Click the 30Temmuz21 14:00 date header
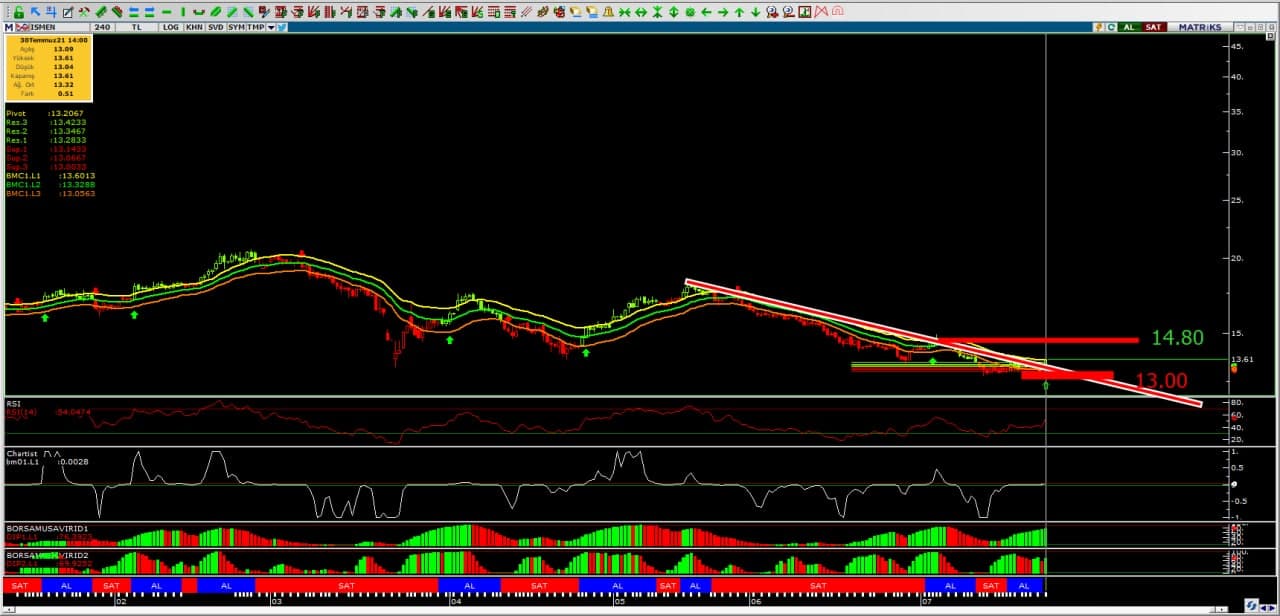Image resolution: width=1280 pixels, height=616 pixels. pos(54,40)
